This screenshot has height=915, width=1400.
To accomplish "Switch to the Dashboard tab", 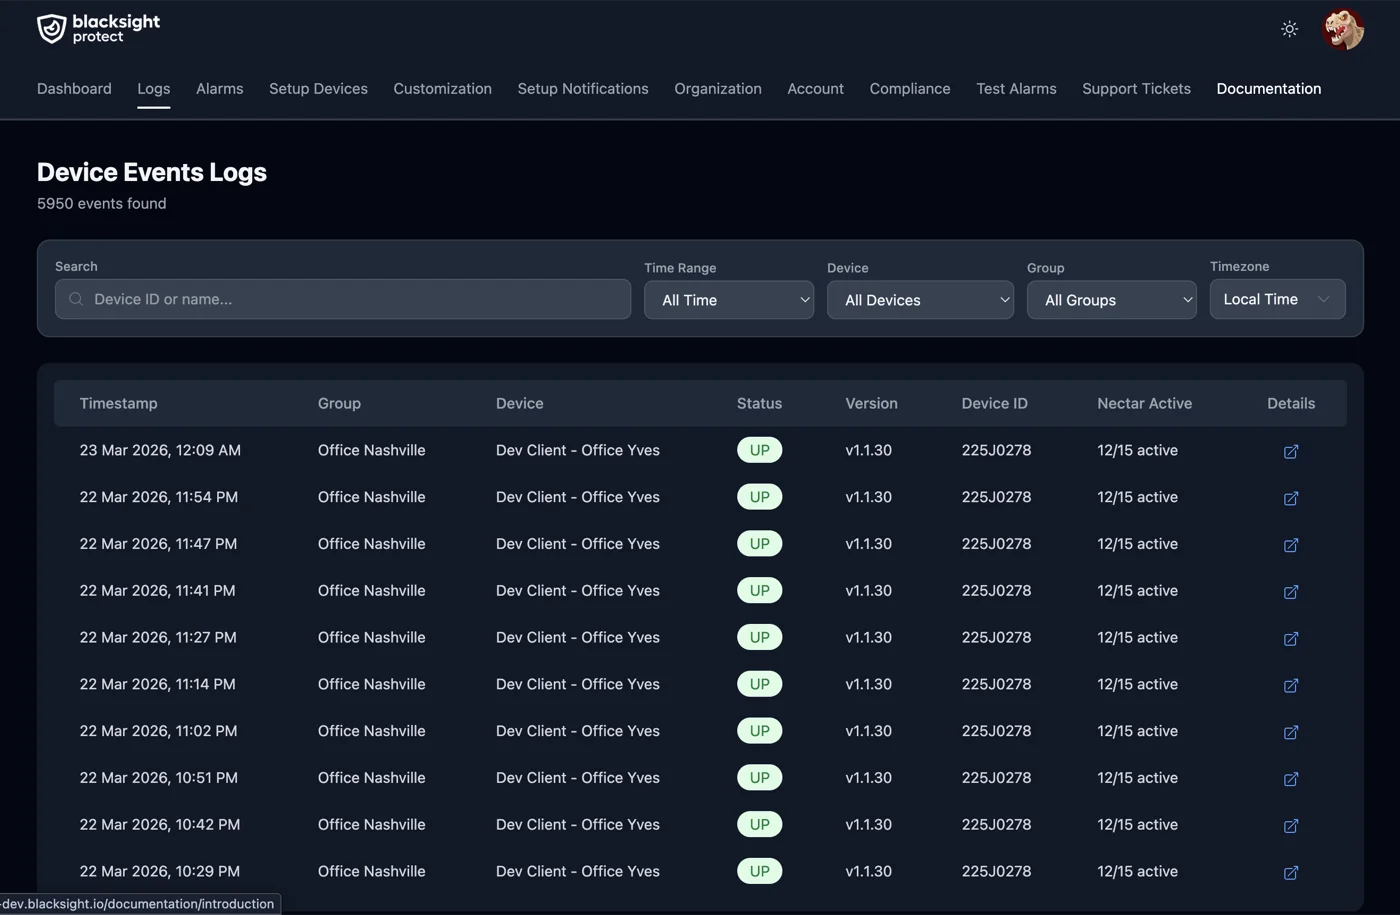I will (74, 89).
